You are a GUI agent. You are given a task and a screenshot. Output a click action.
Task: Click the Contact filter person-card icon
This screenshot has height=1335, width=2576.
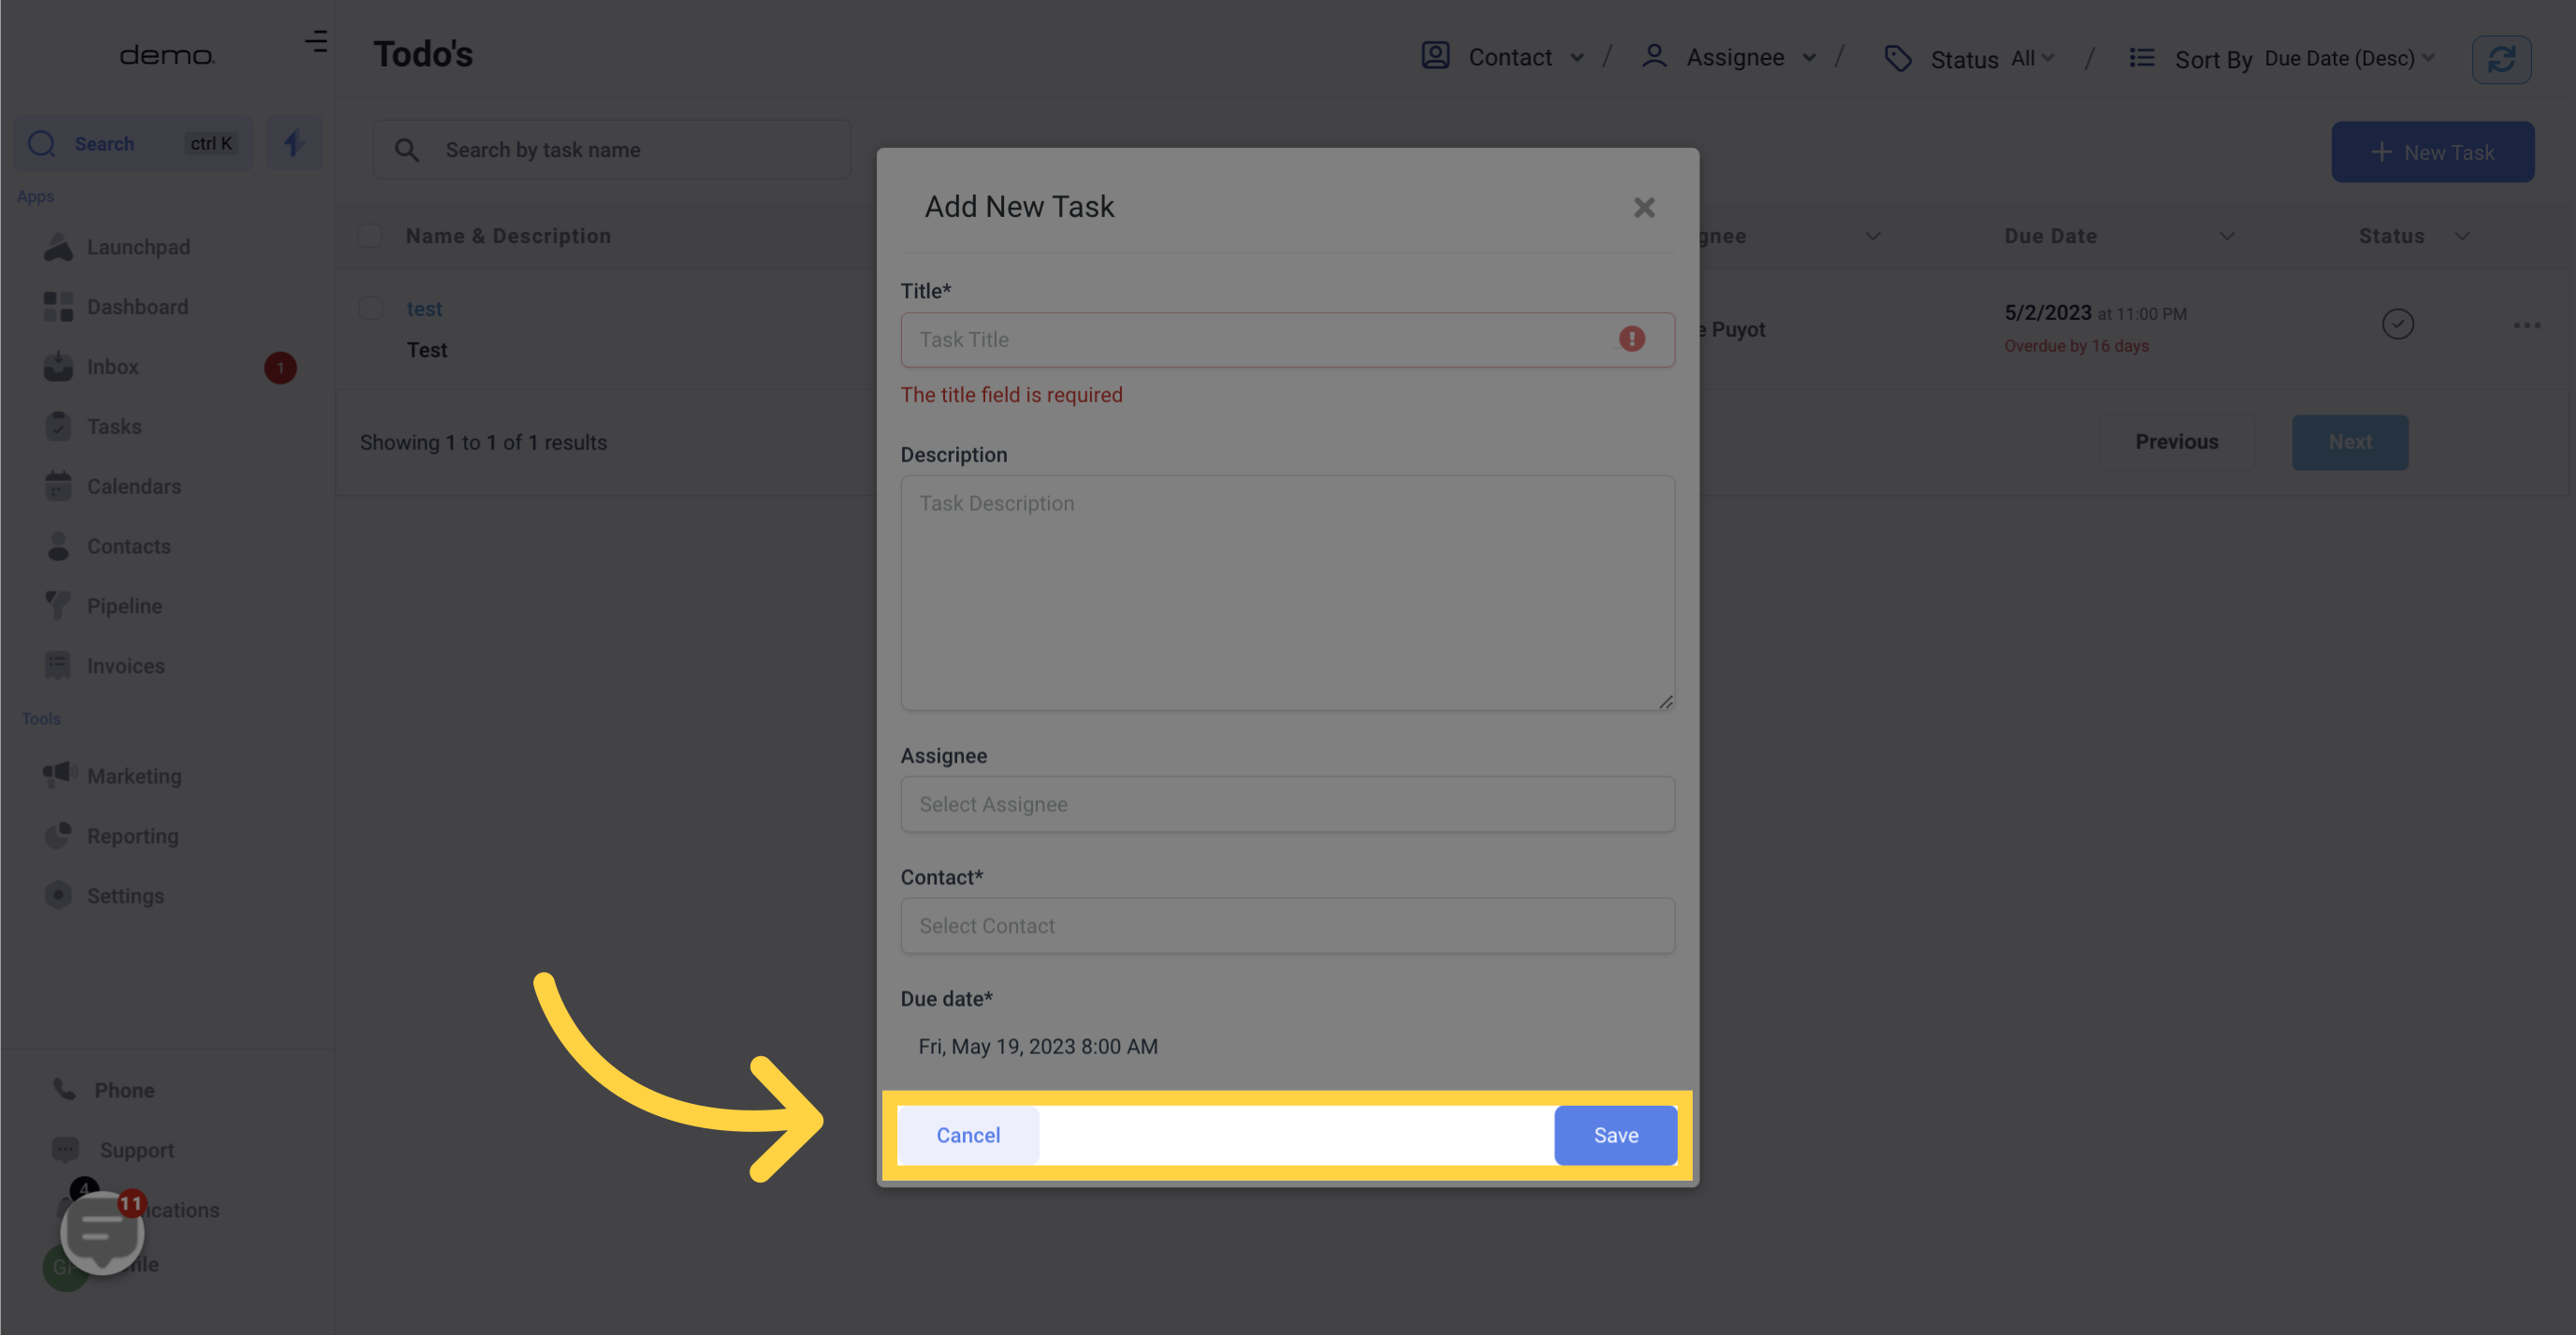[1436, 56]
